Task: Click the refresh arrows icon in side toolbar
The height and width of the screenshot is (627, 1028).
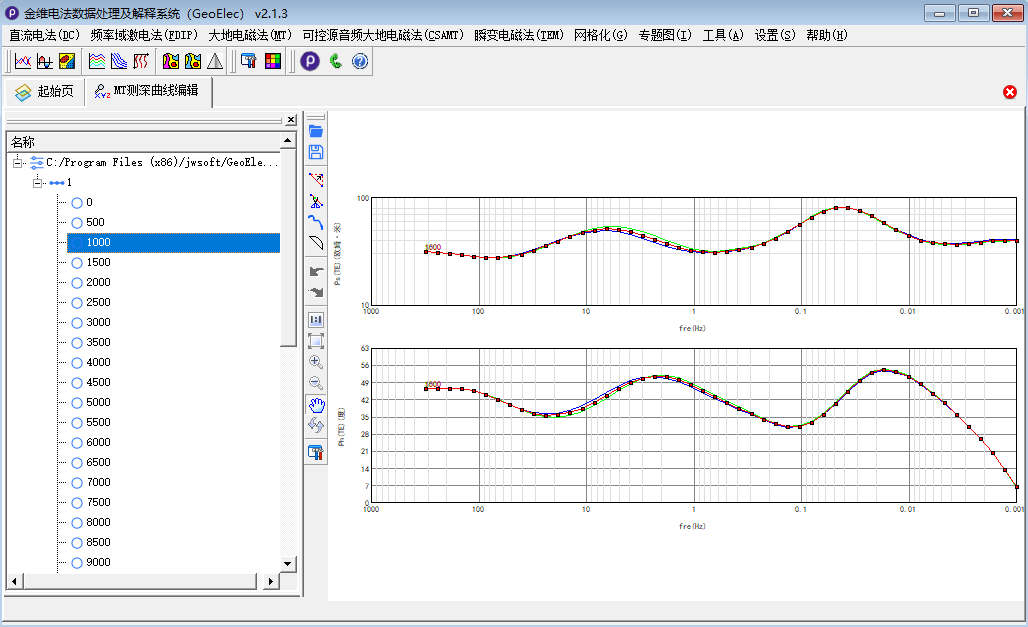Action: coord(316,426)
